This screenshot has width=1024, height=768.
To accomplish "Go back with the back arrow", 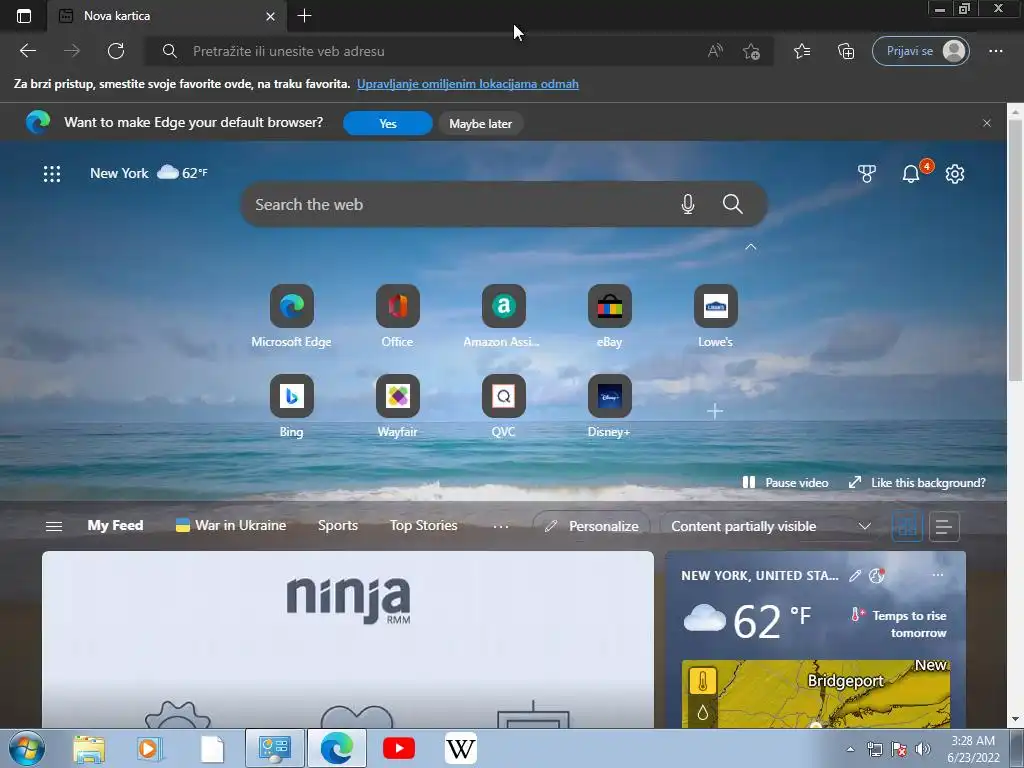I will pos(28,51).
